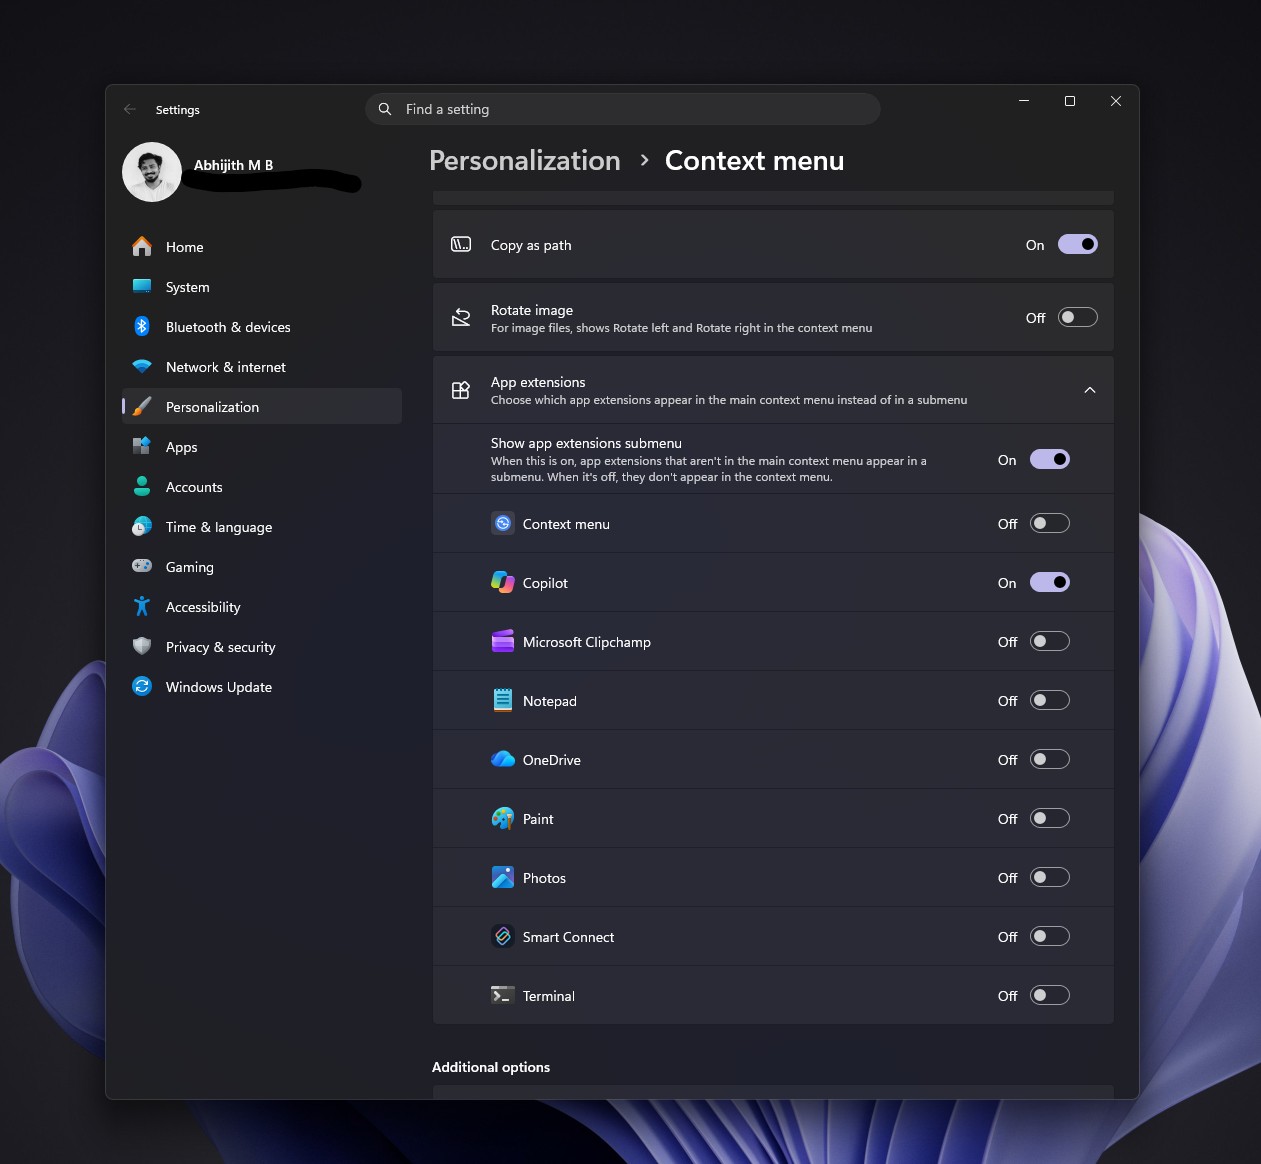The width and height of the screenshot is (1261, 1164).
Task: Click the Gaming controller icon
Action: tap(142, 566)
